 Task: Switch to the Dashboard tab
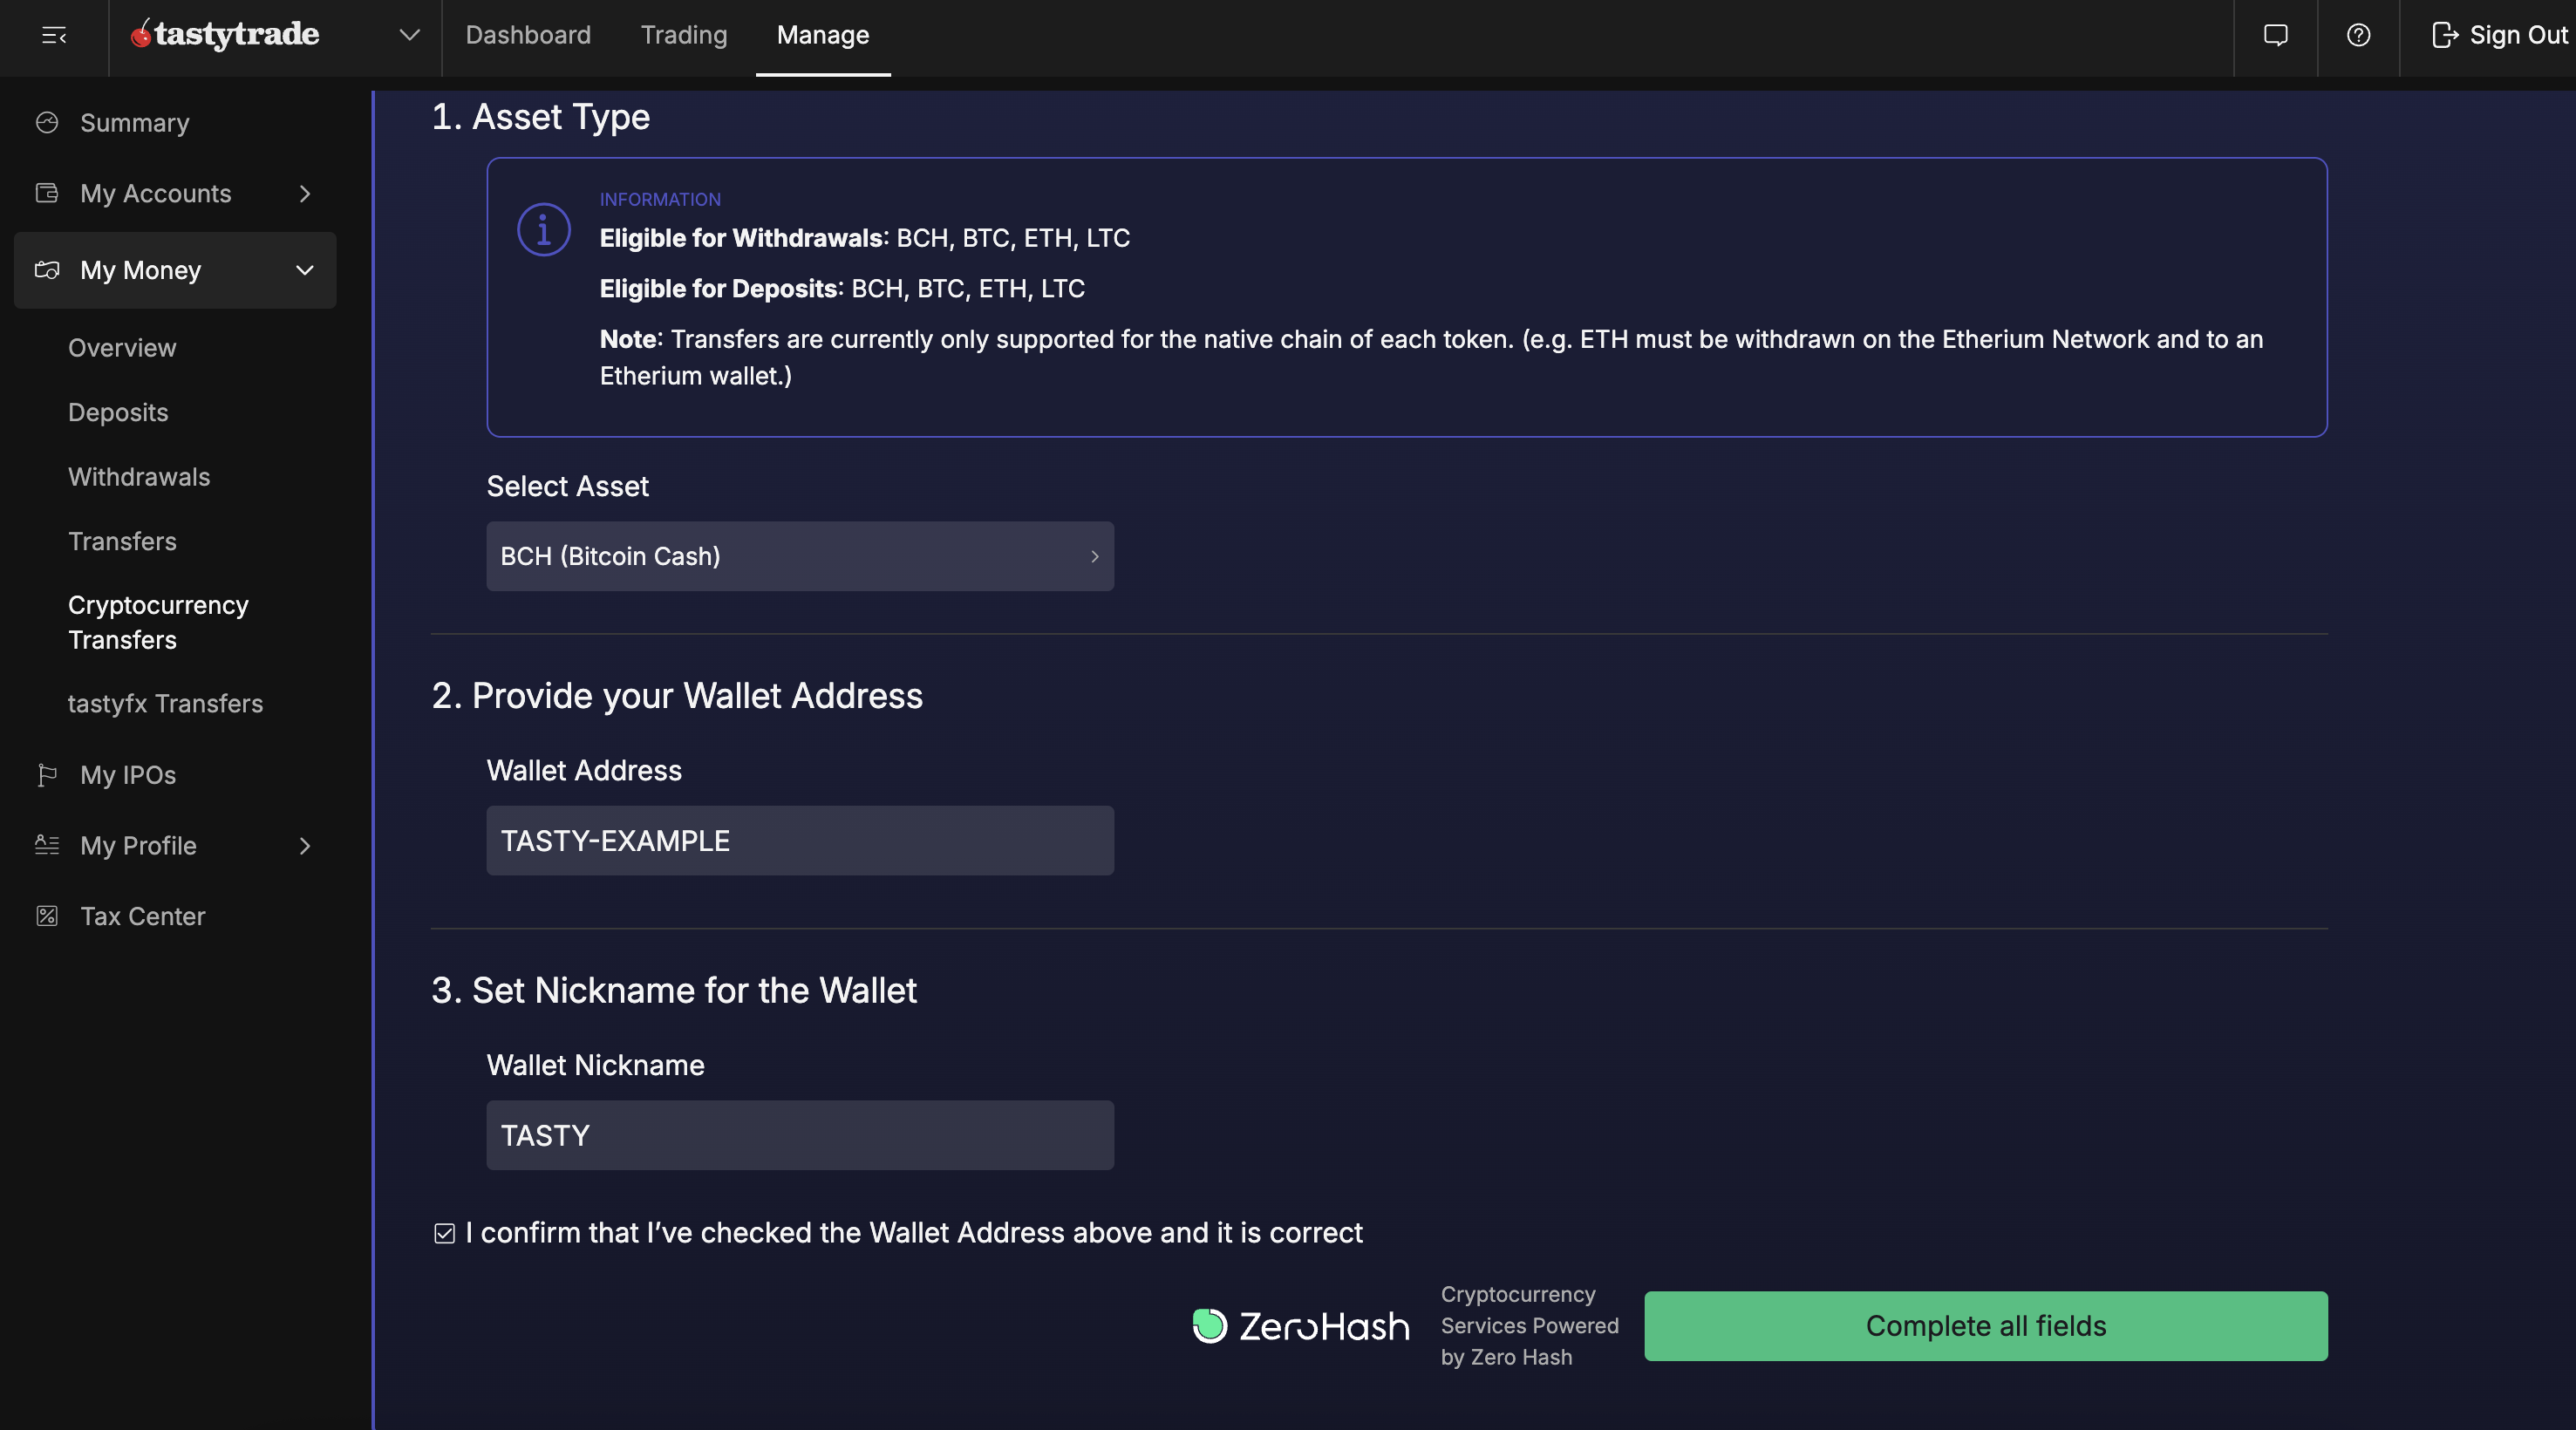click(528, 36)
